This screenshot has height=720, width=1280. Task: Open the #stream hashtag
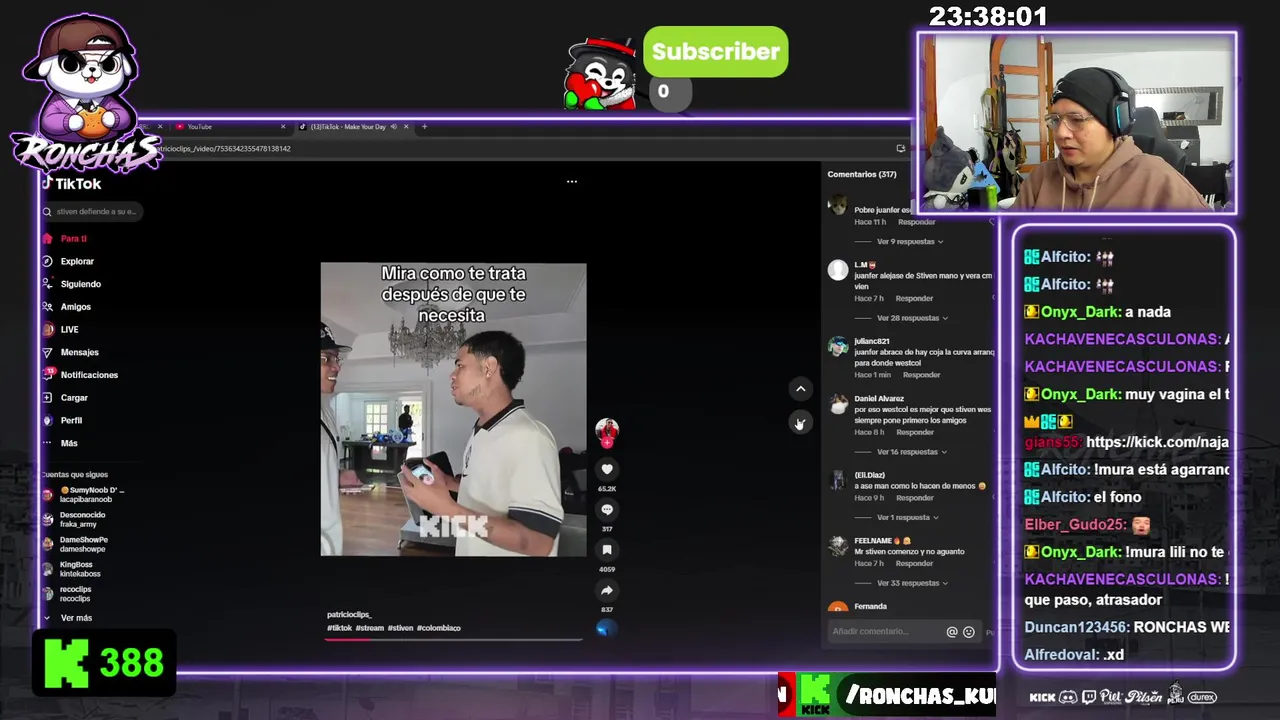[369, 628]
